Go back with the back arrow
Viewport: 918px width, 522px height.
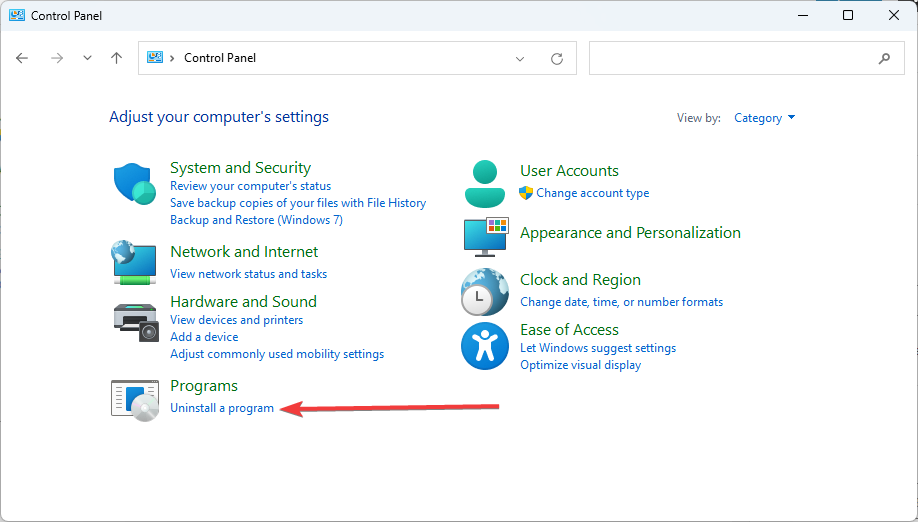[22, 58]
